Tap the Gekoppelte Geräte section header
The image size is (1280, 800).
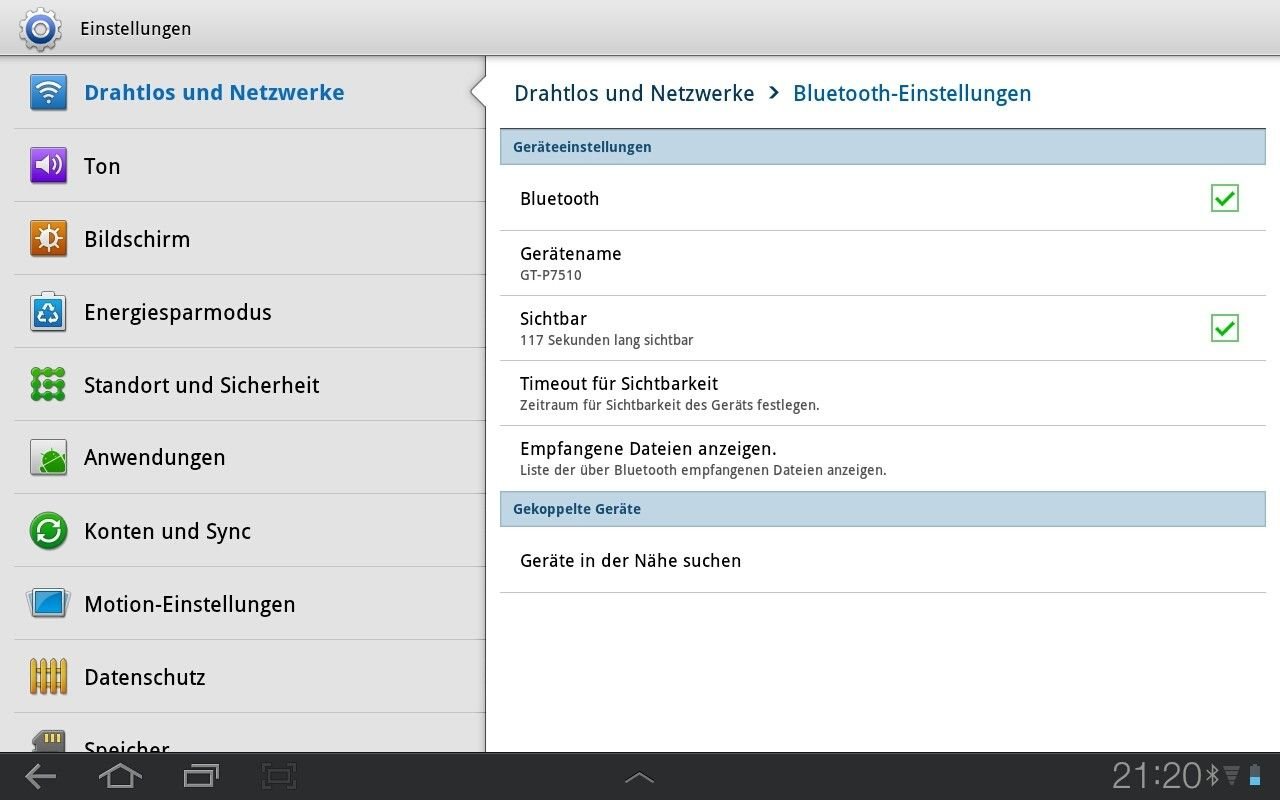click(x=883, y=509)
